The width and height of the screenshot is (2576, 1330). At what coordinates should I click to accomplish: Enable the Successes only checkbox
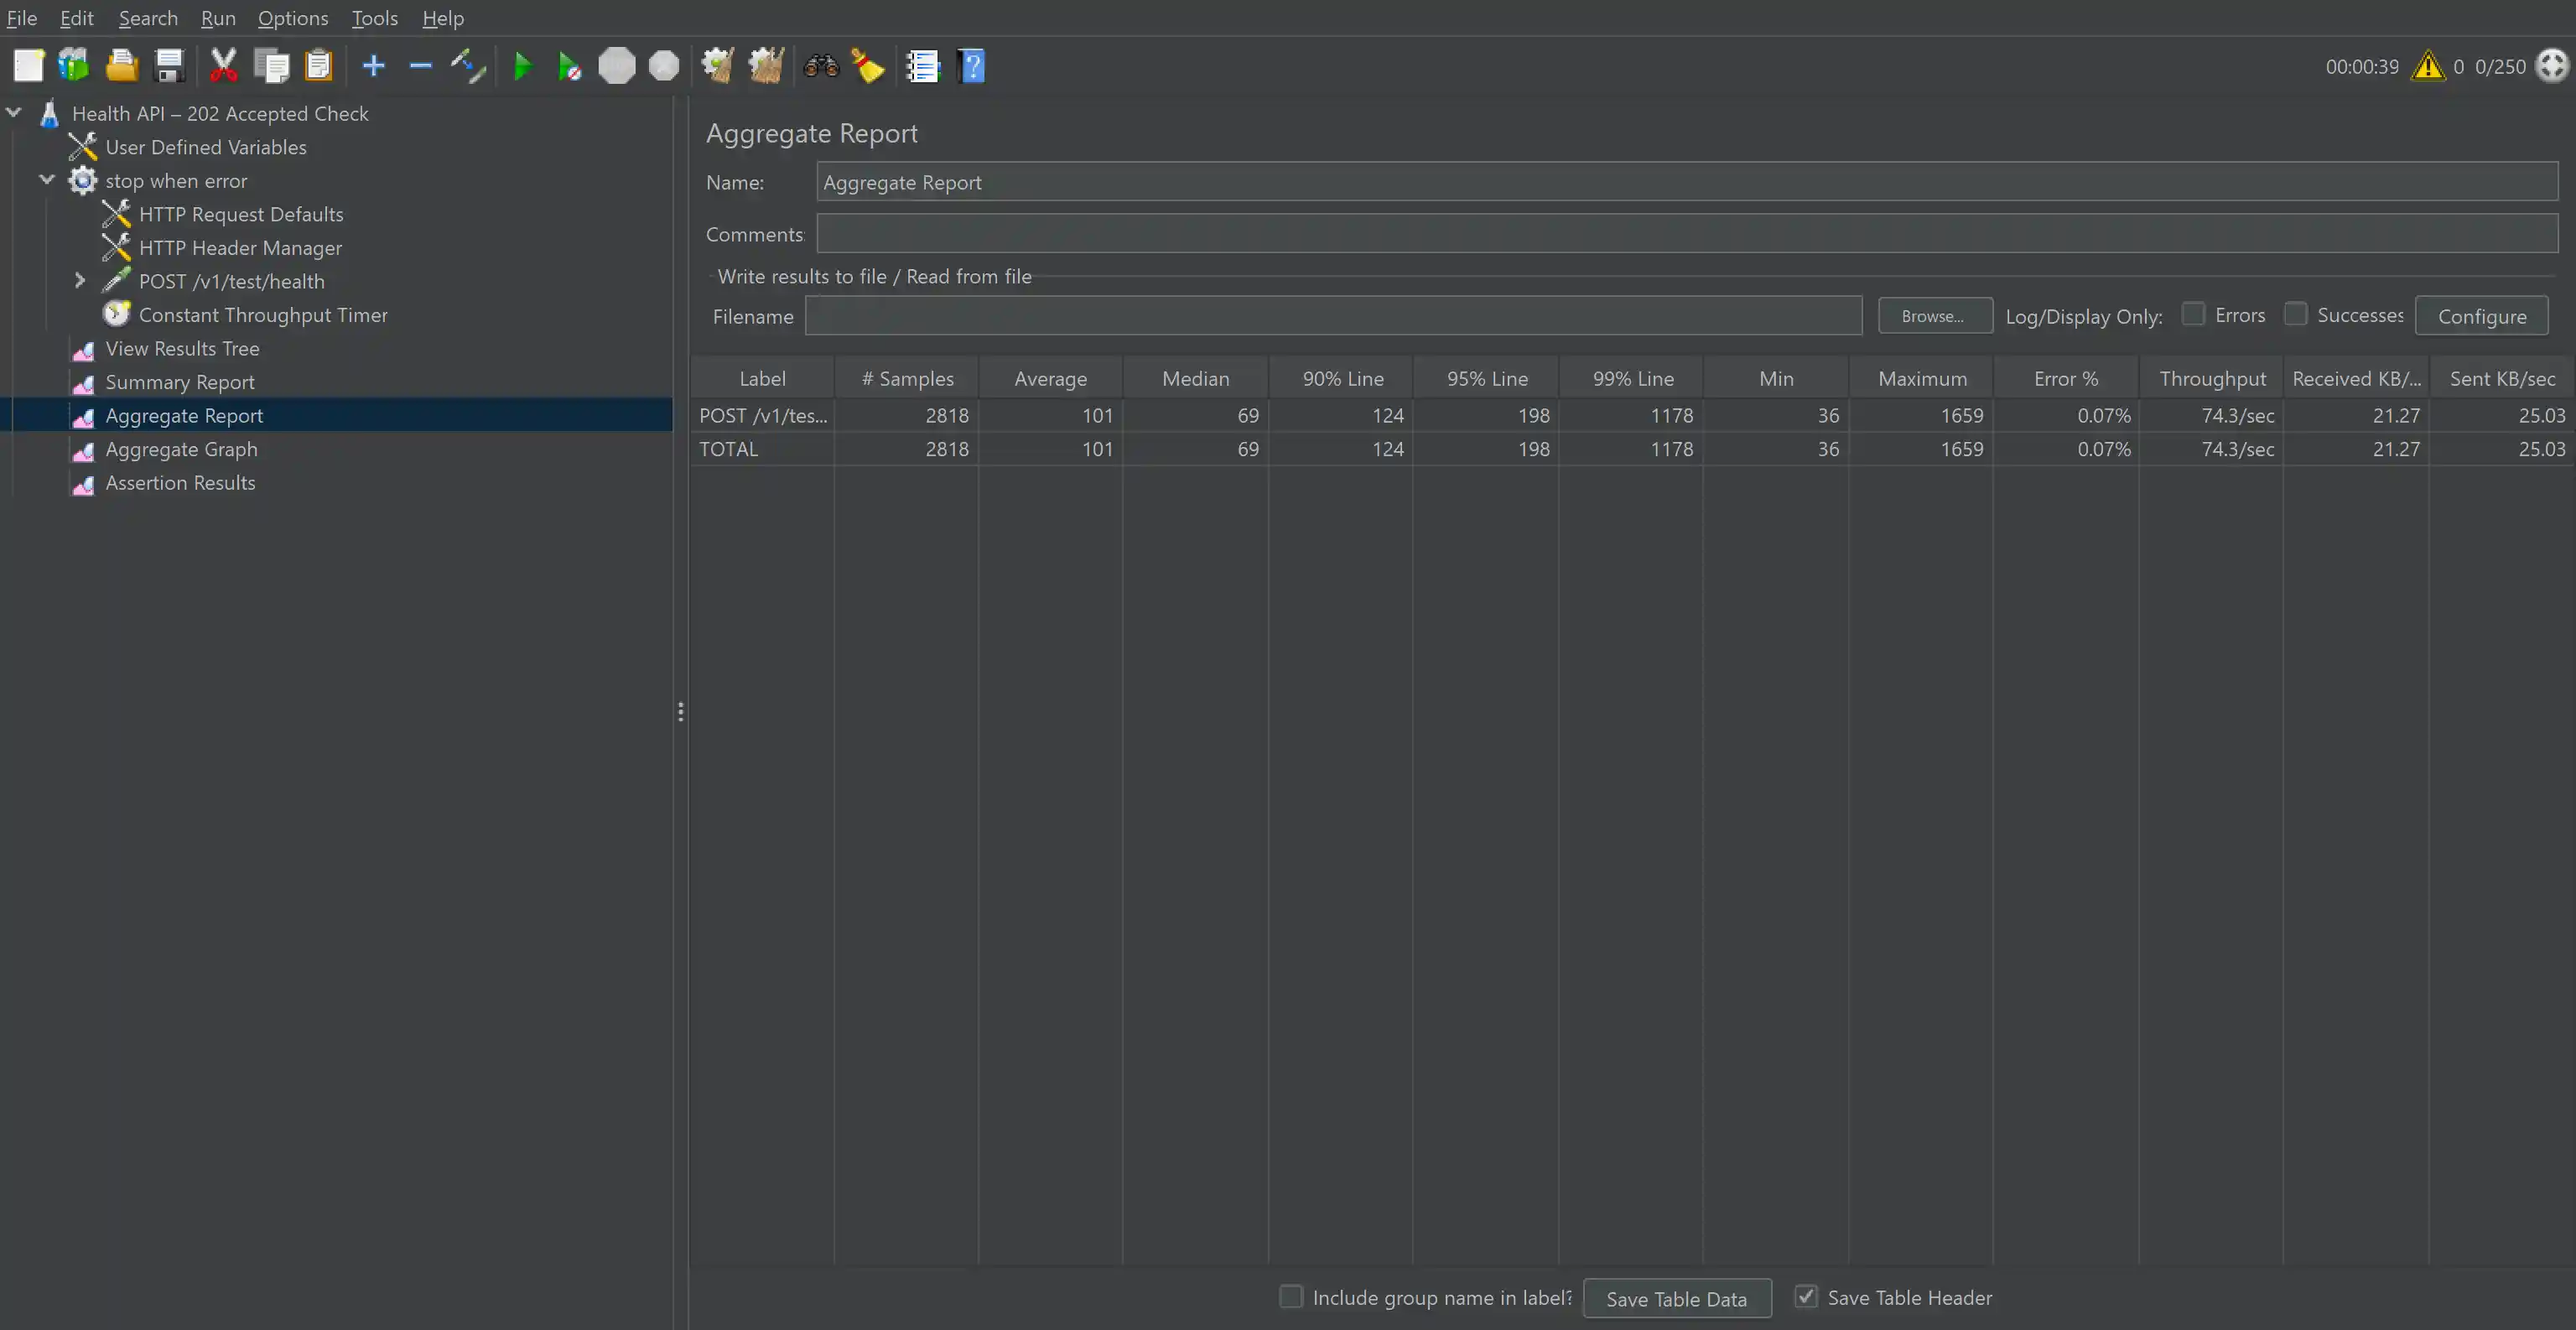2295,314
